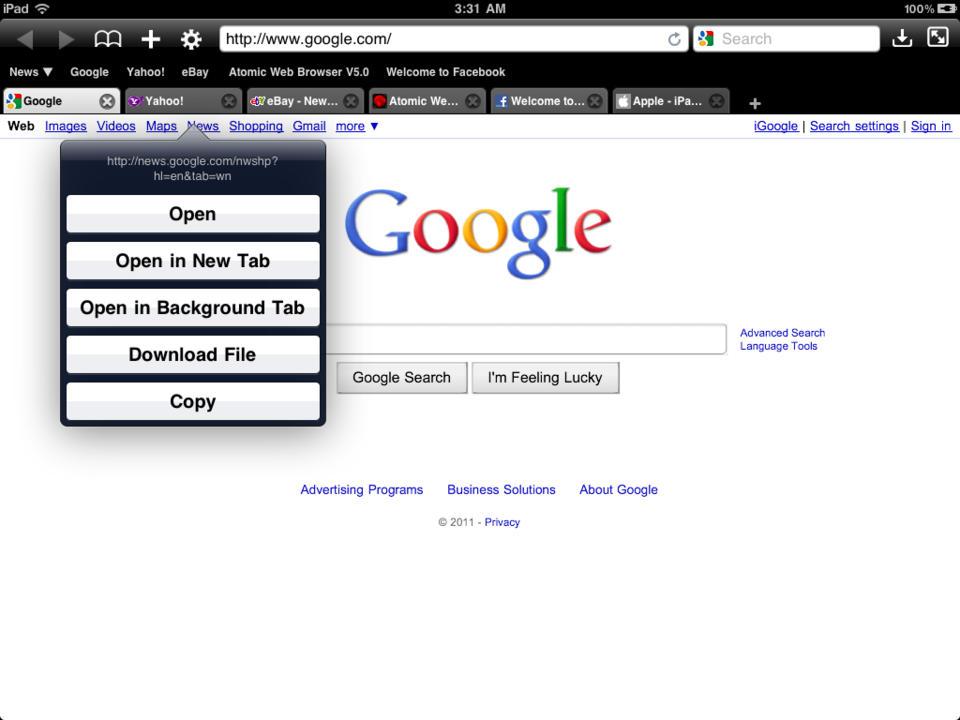Choose Download File in popup
Image resolution: width=960 pixels, height=720 pixels.
(193, 354)
